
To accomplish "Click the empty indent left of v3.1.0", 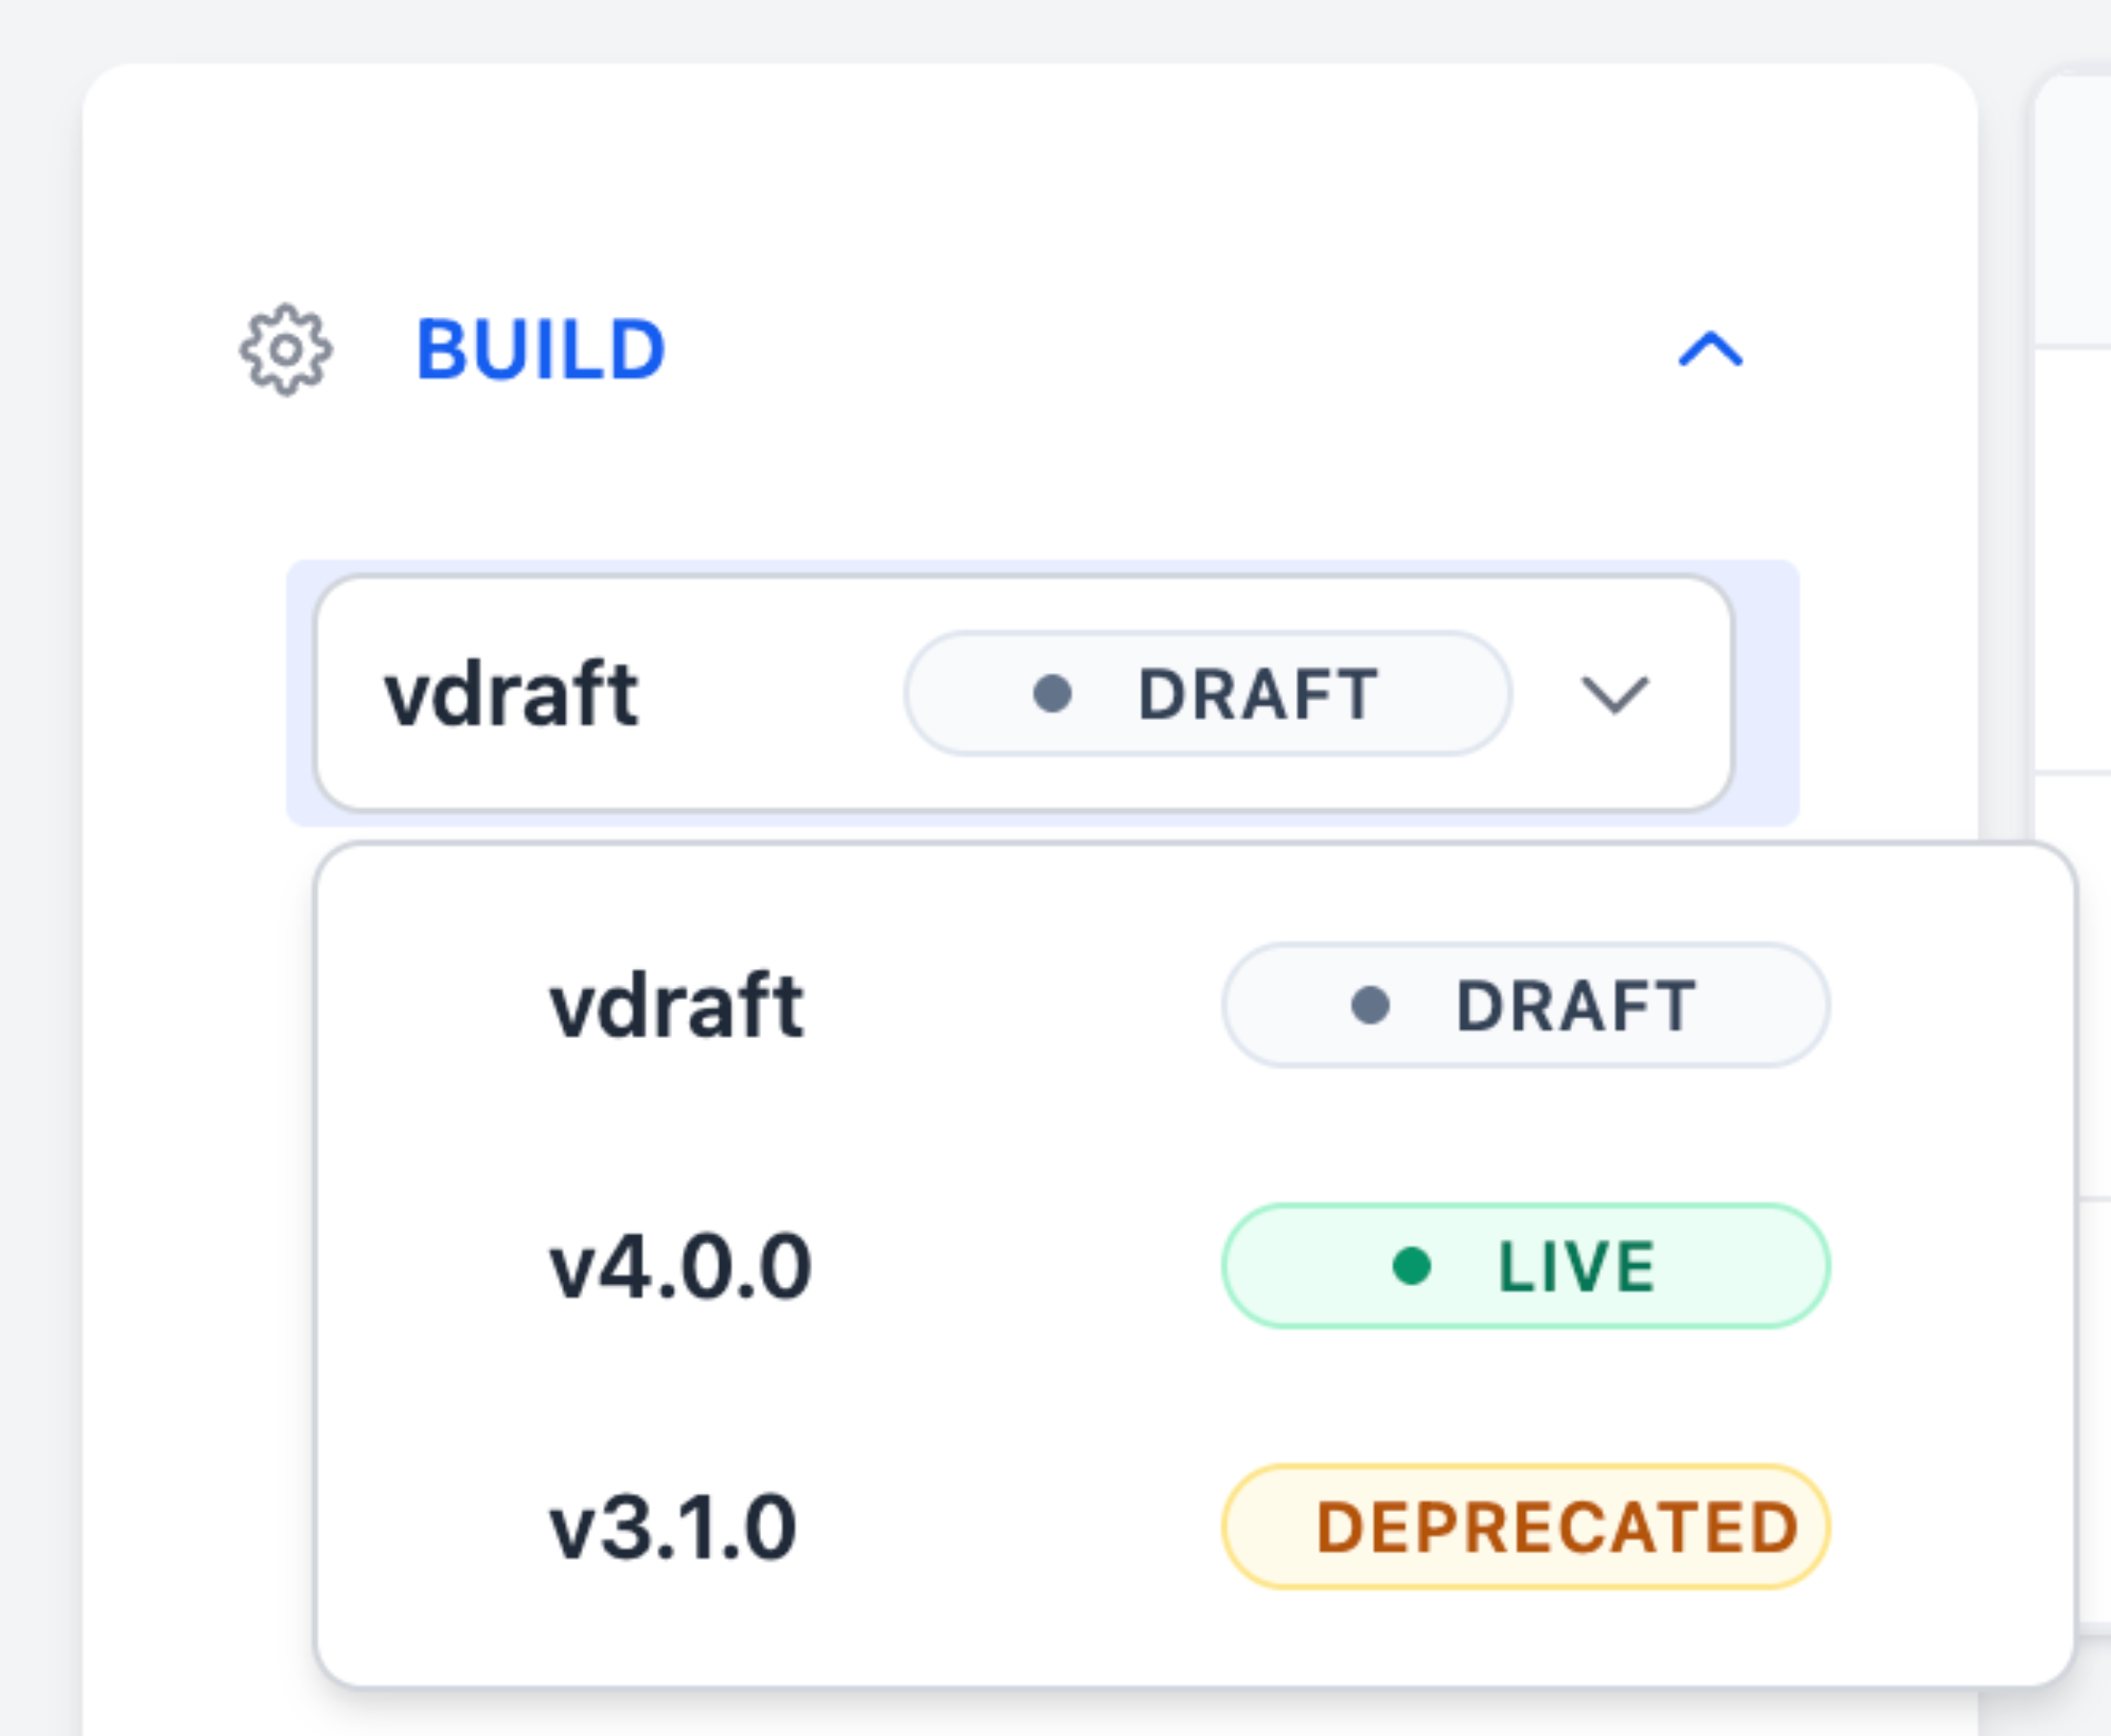I will point(430,1528).
